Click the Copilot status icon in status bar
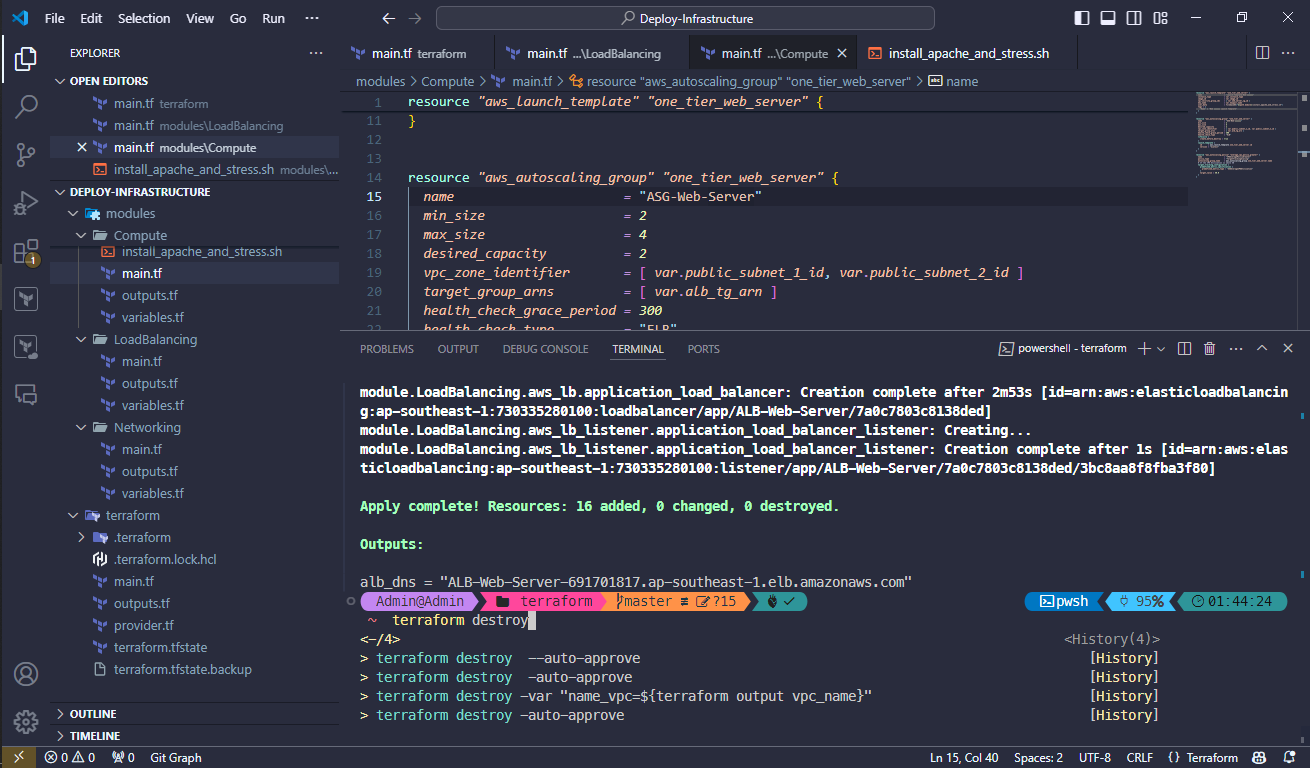The image size is (1310, 768). click(1260, 758)
